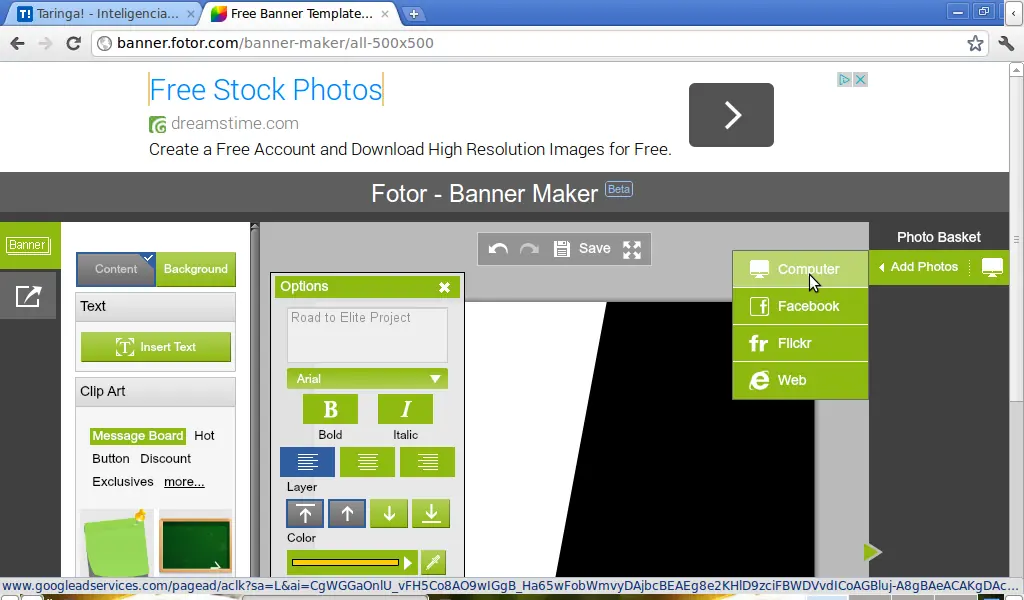The image size is (1024, 600).
Task: Add photos from Web
Action: 800,381
